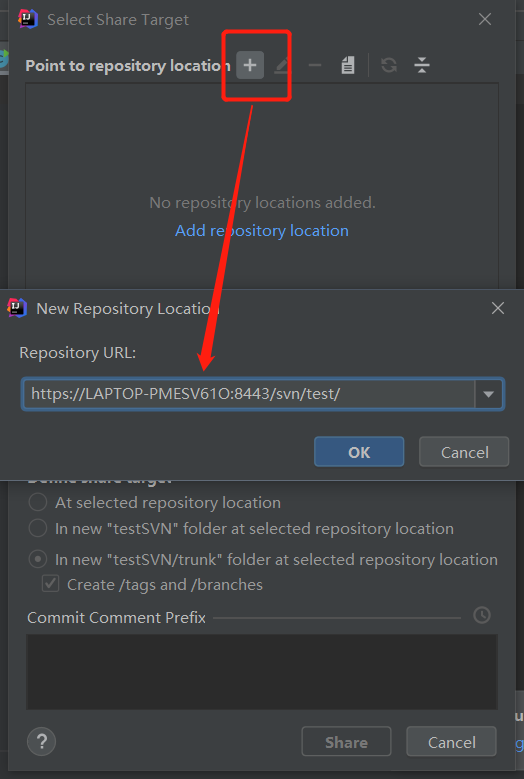Click the "Commit Comment Prefix" label
The height and width of the screenshot is (779, 524).
(116, 618)
